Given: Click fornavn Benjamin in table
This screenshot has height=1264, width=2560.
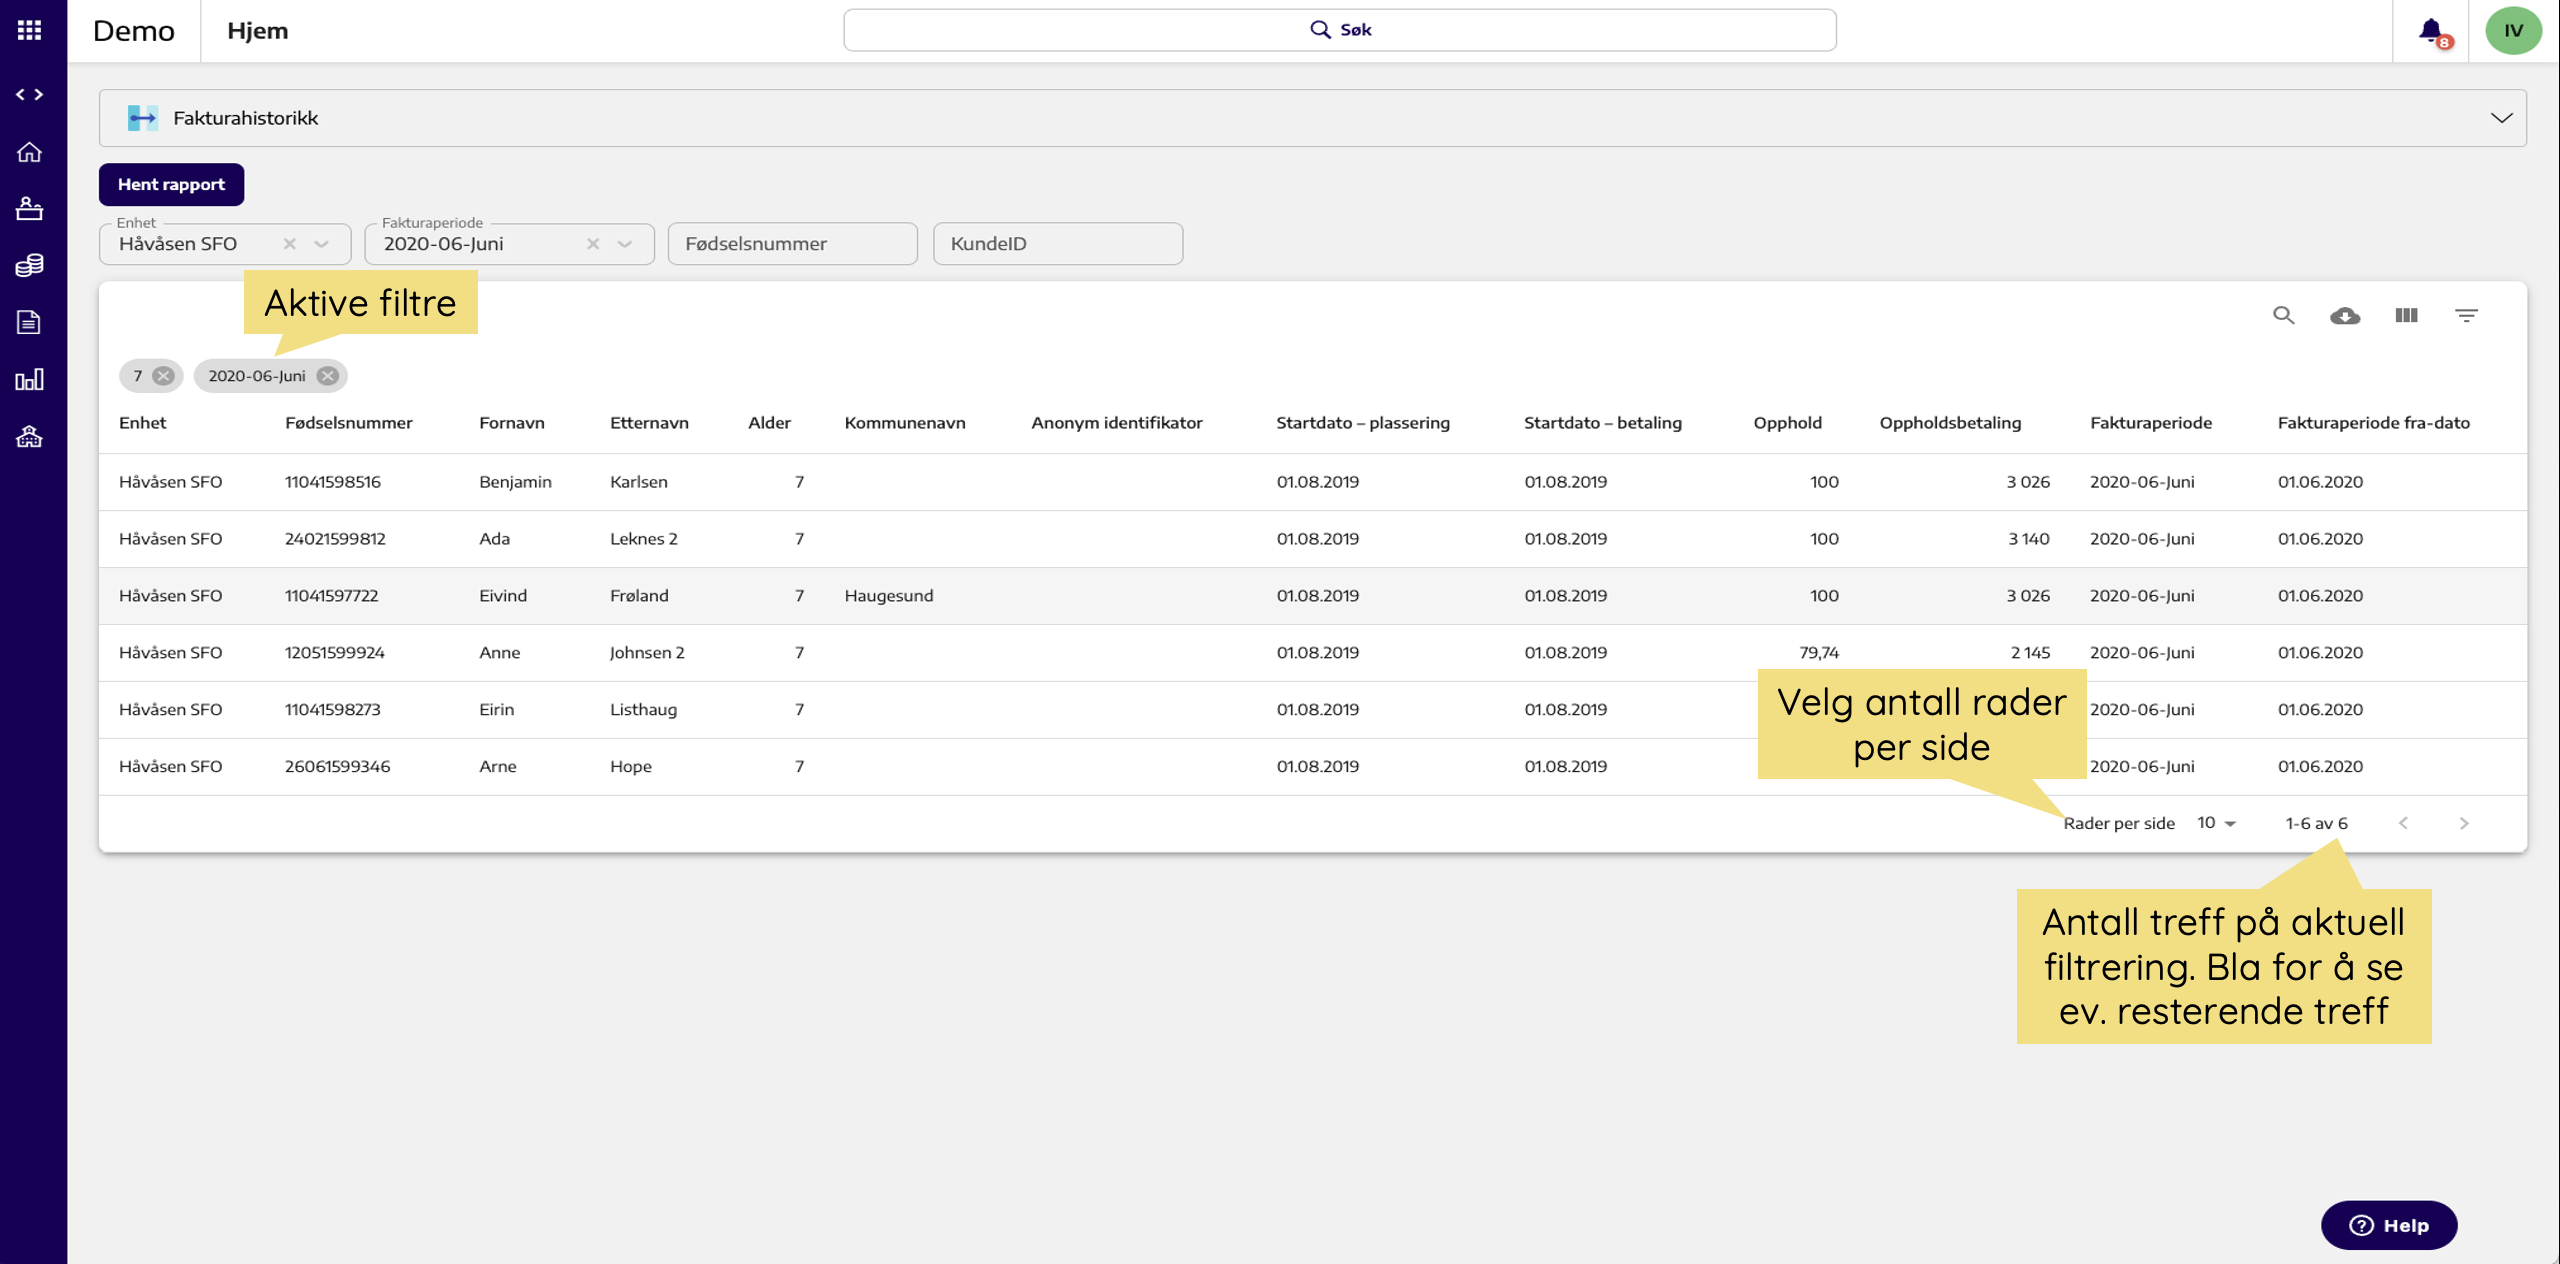Looking at the screenshot, I should tap(515, 481).
